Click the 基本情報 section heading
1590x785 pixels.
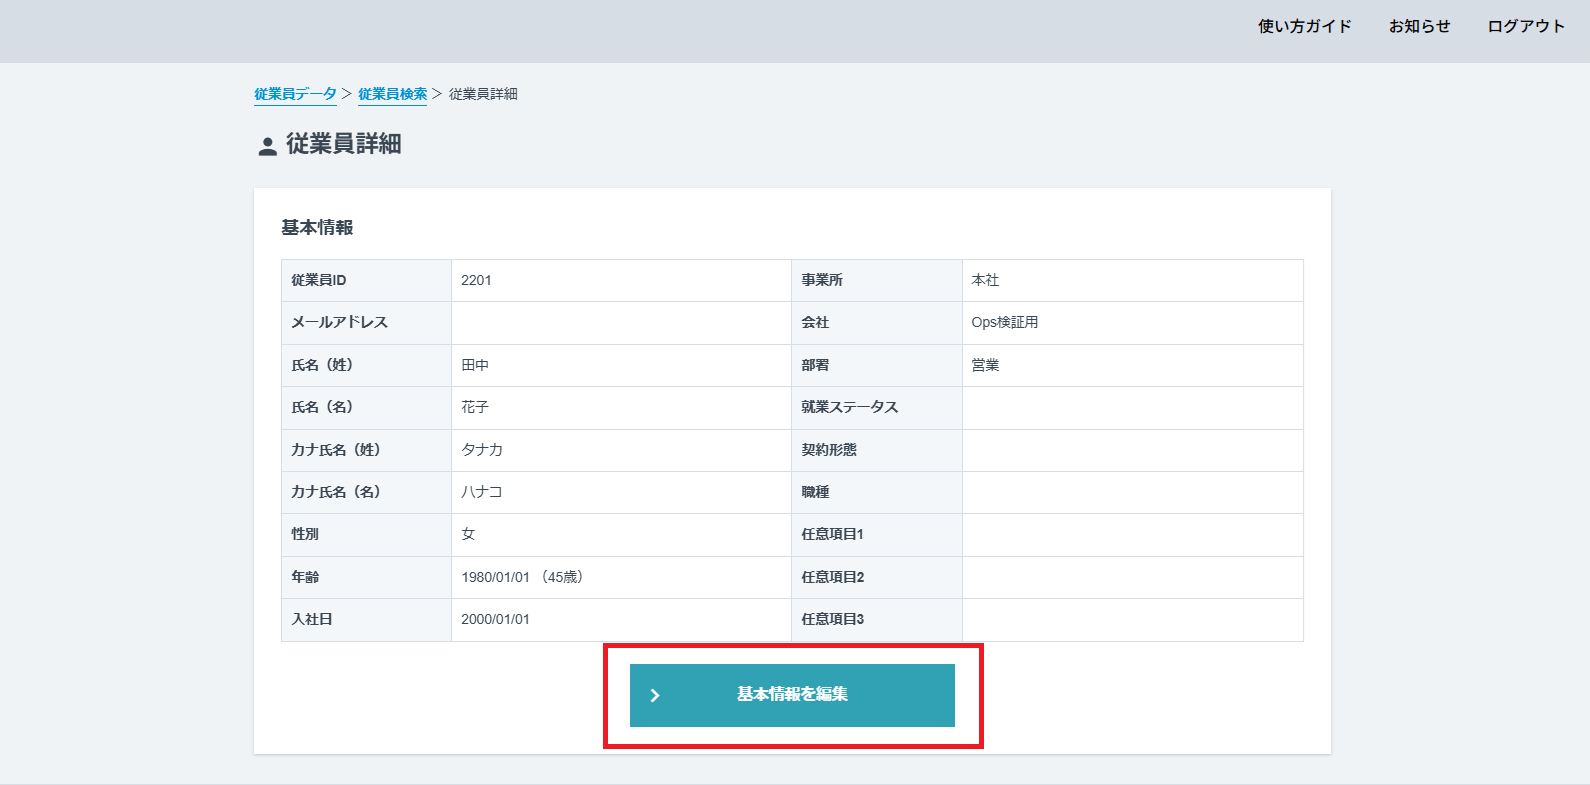coord(317,228)
